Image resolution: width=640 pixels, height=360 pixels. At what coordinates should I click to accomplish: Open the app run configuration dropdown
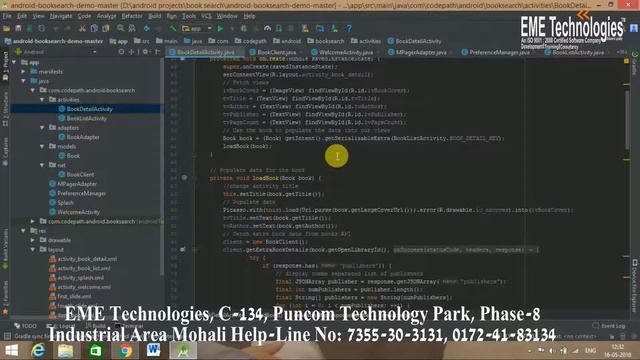[197, 28]
